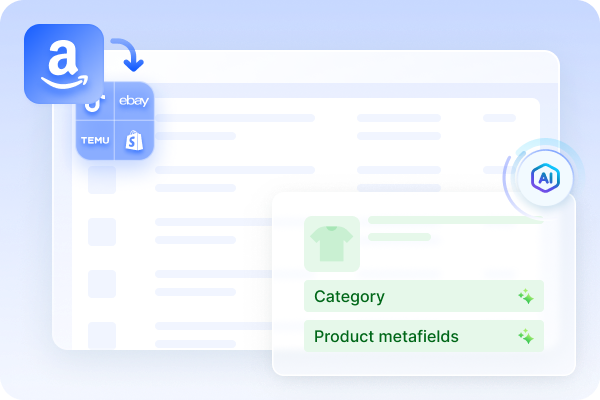Screen dimensions: 600x400
Task: Select the eBay marketplace tile
Action: [x=134, y=101]
